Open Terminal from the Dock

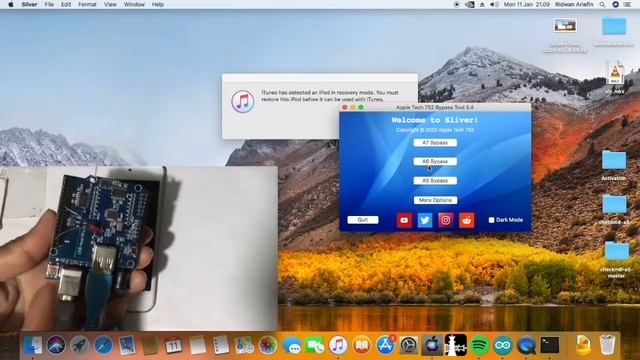pos(550,345)
